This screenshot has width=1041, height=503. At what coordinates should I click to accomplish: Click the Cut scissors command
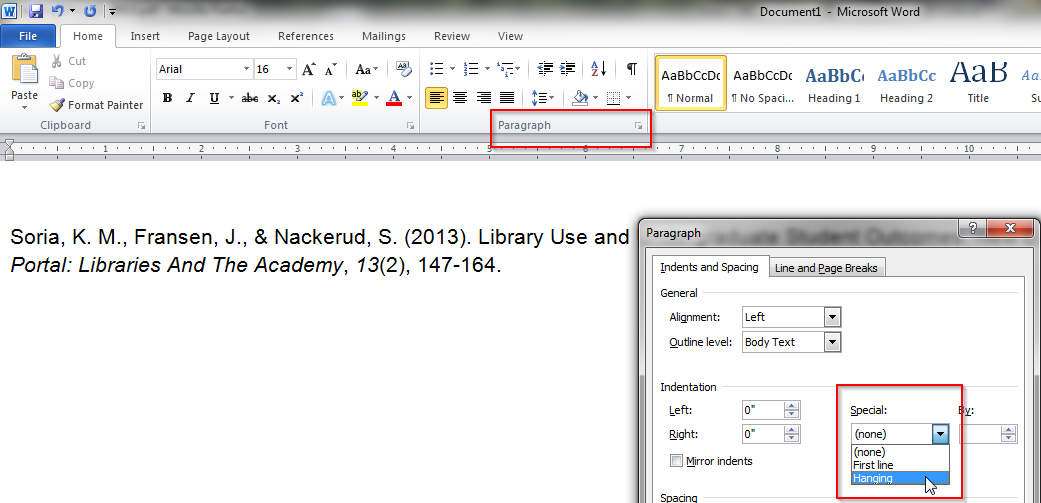(68, 61)
